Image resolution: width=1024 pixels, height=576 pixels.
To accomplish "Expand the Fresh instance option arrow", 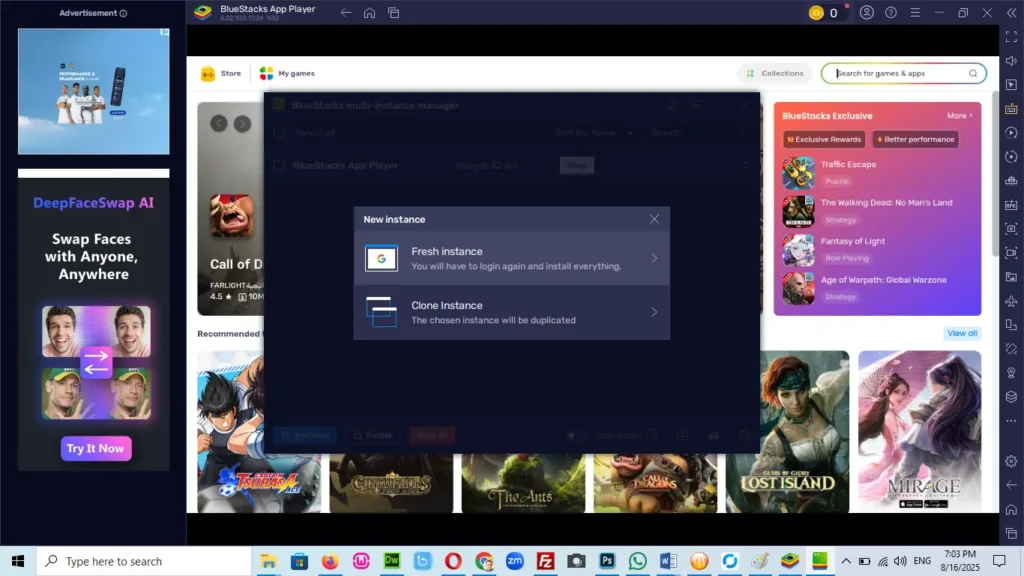I will click(x=654, y=259).
